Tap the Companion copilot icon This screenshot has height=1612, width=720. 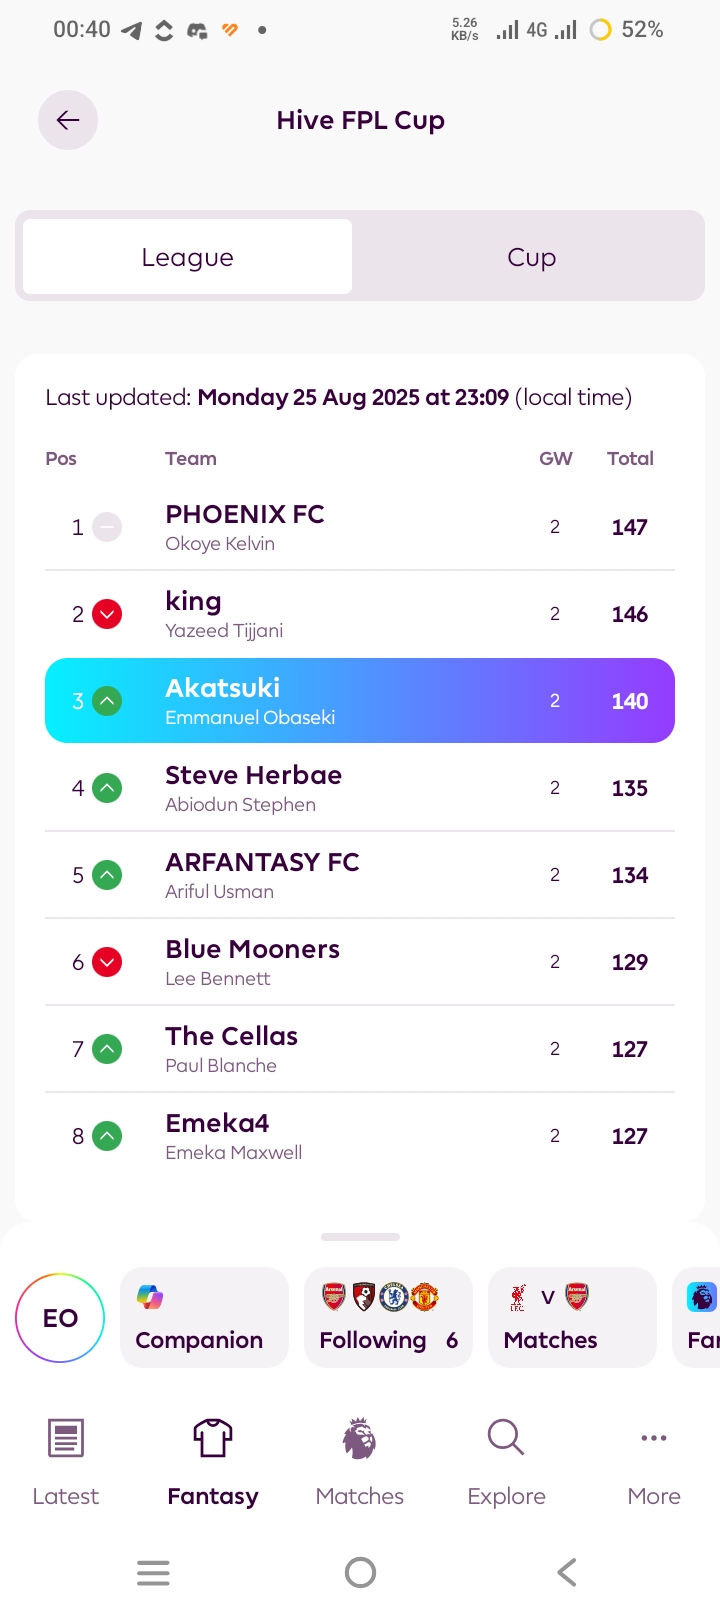(x=150, y=1297)
